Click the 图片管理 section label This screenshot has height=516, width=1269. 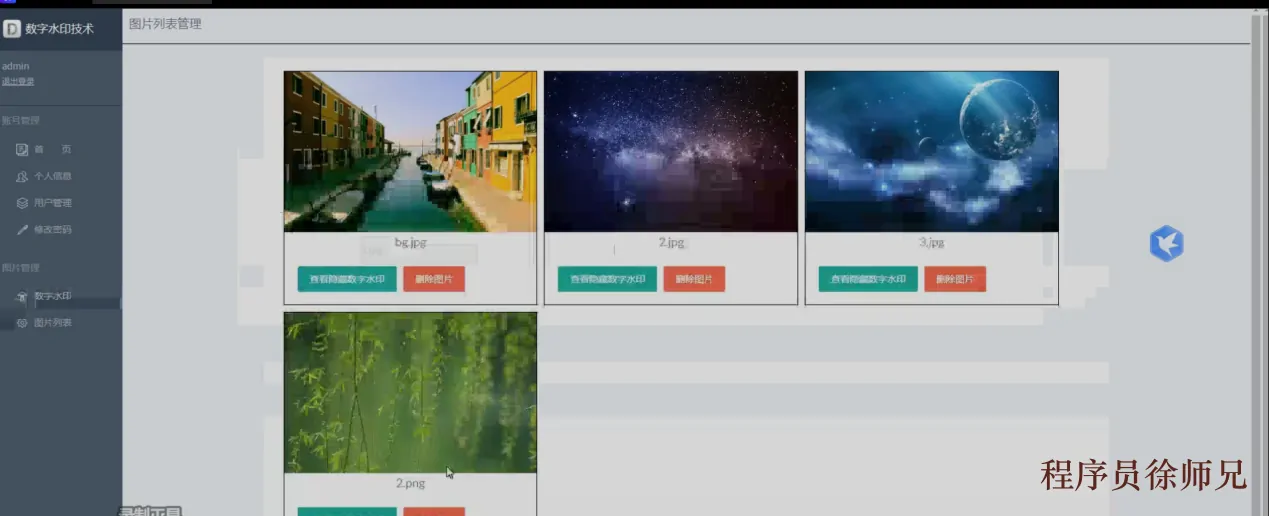[x=20, y=268]
